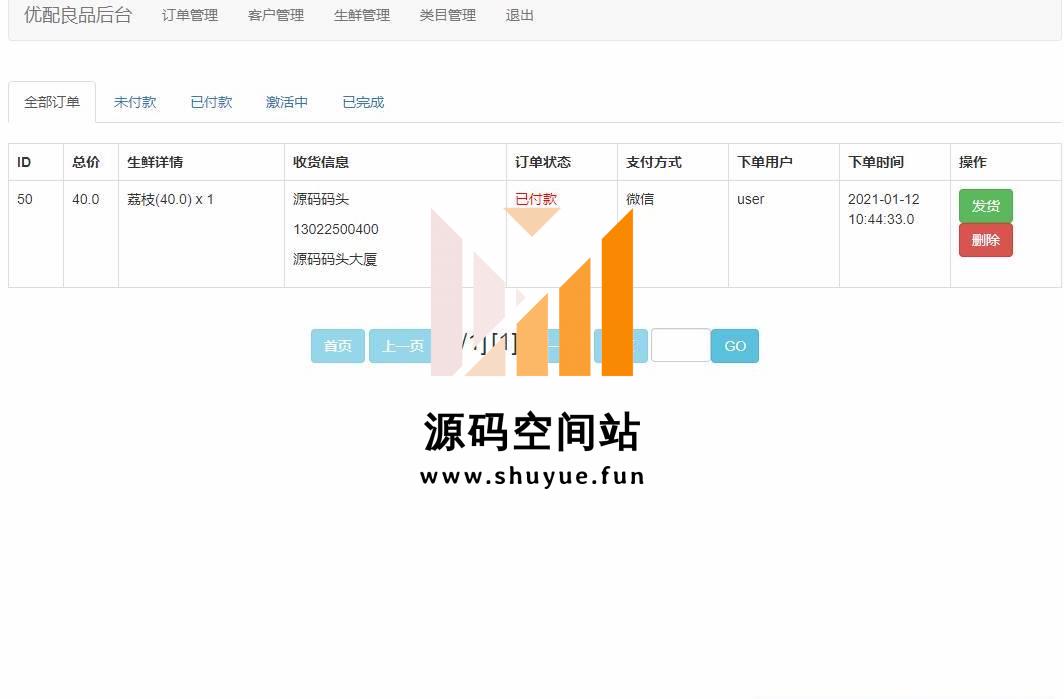The image size is (1064, 699).
Task: Open the 优配良品后台 brand link
Action: pos(78,15)
